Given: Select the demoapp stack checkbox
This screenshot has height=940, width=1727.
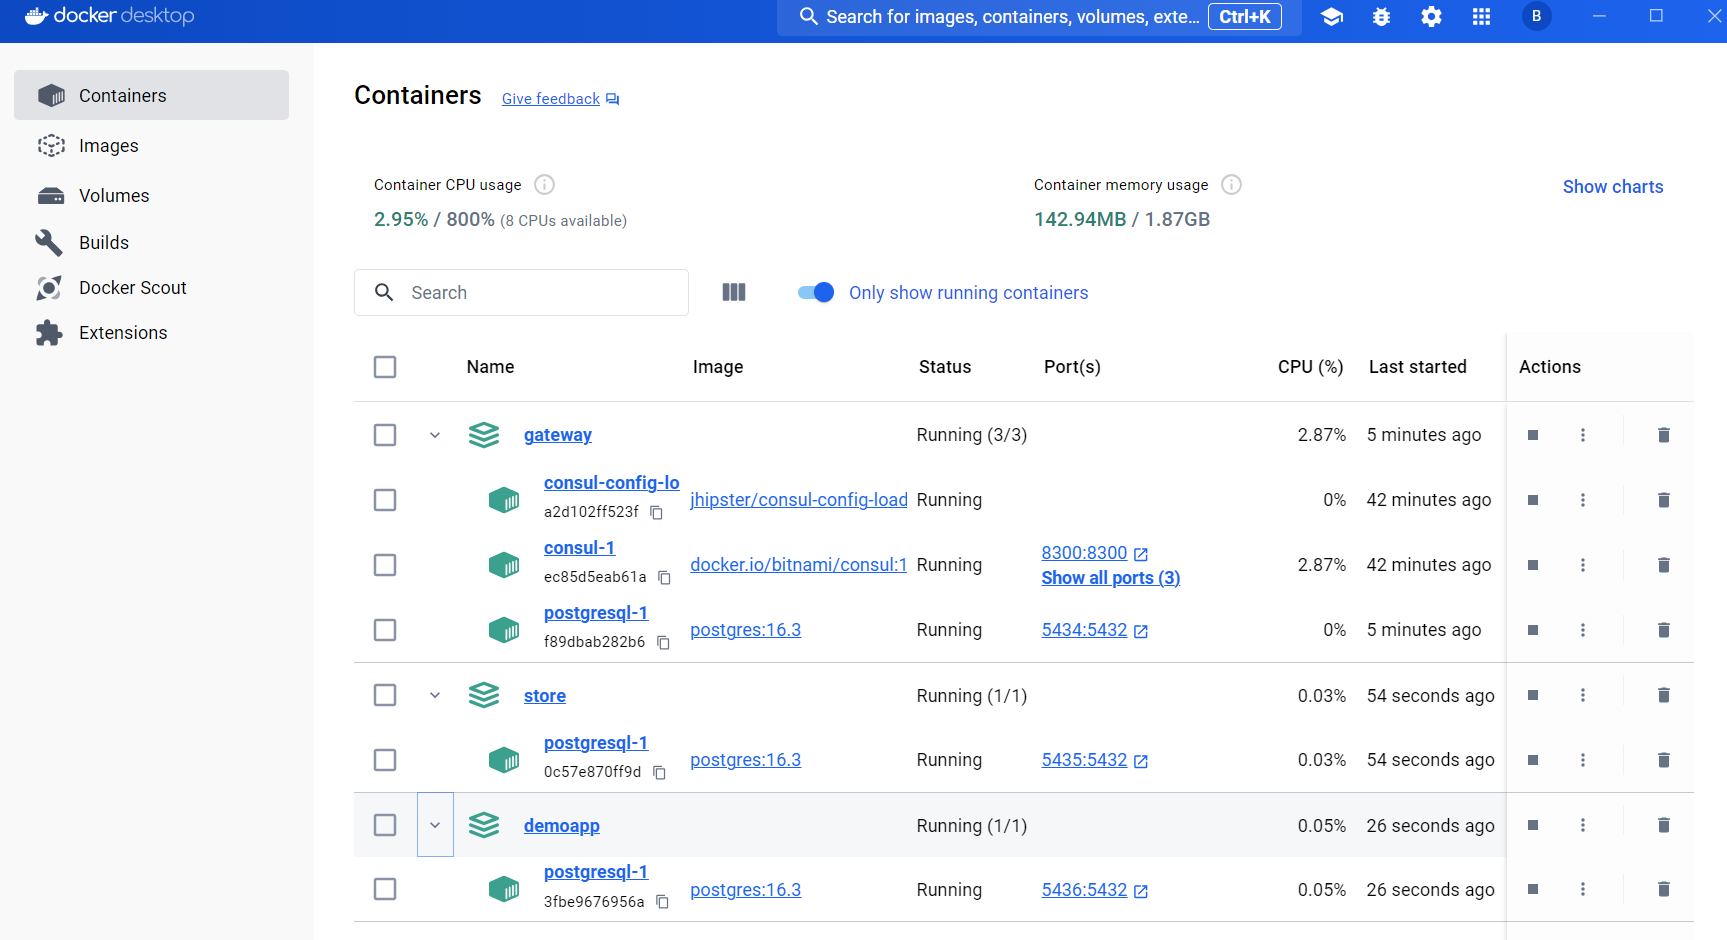Looking at the screenshot, I should pos(385,825).
